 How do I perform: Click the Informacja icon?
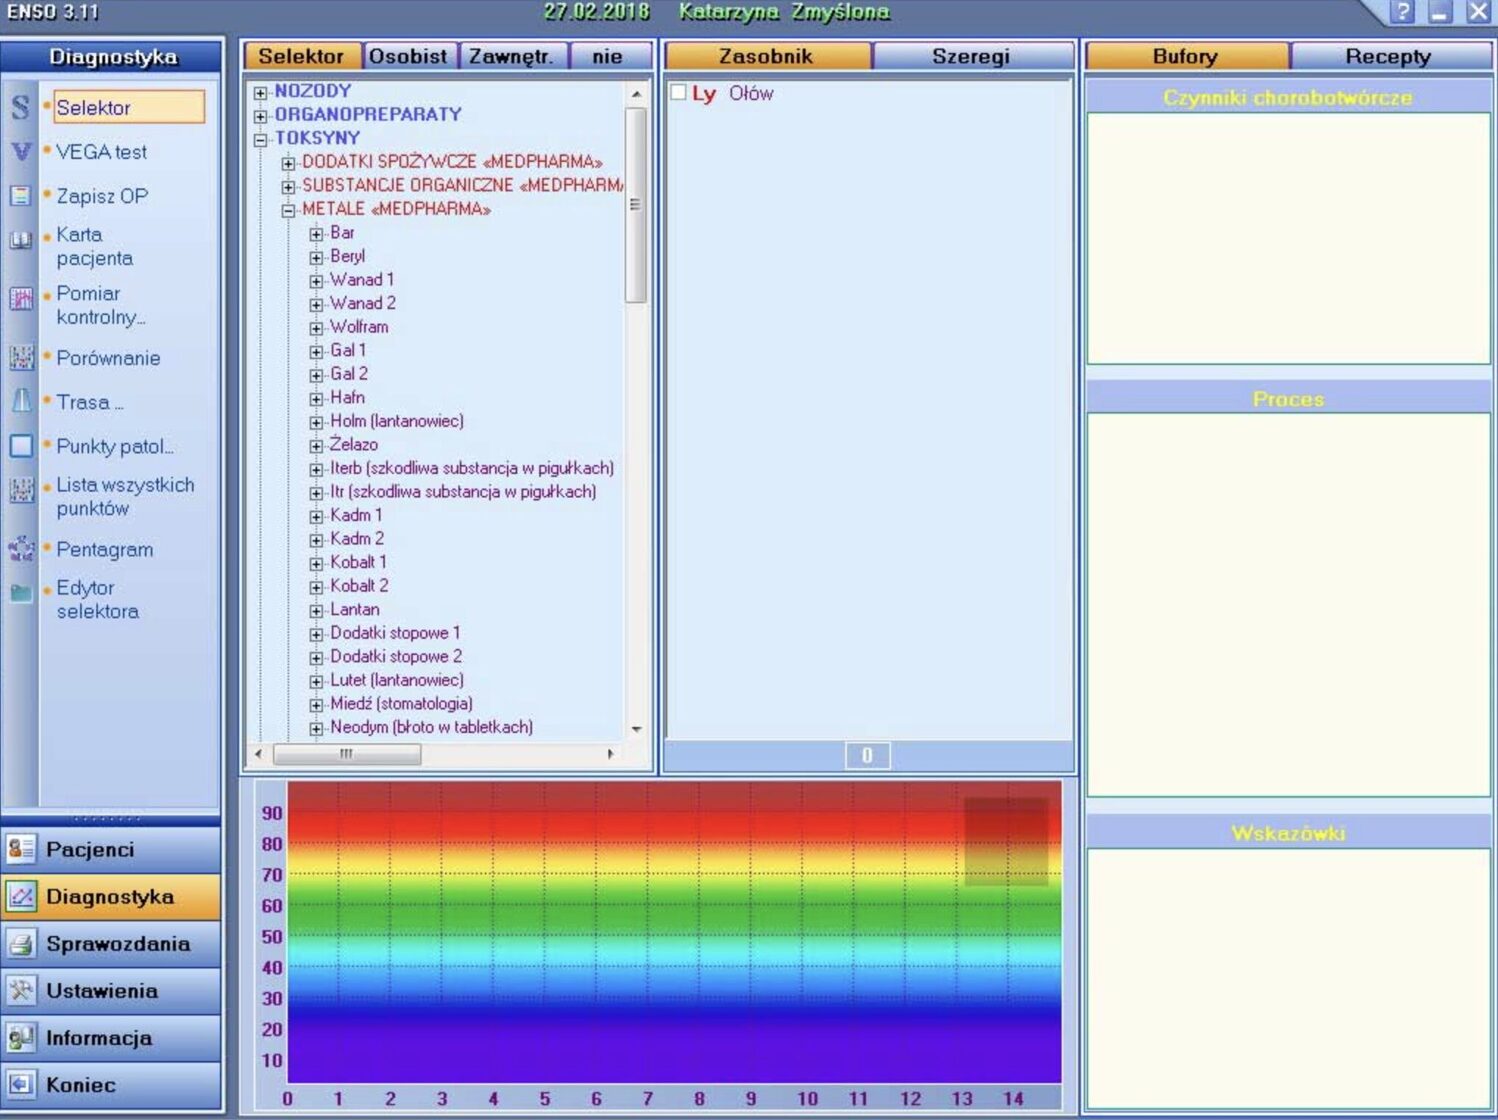click(x=20, y=1037)
